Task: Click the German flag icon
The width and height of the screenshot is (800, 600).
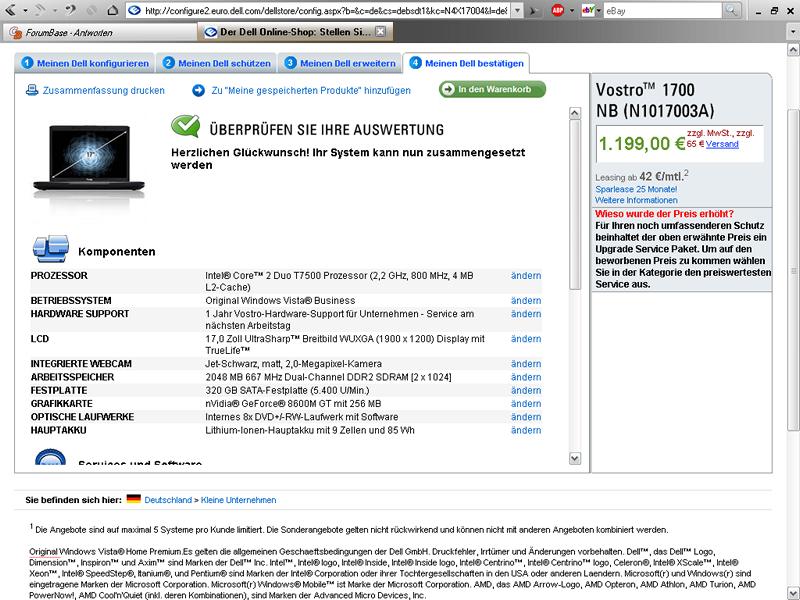Action: coord(134,499)
